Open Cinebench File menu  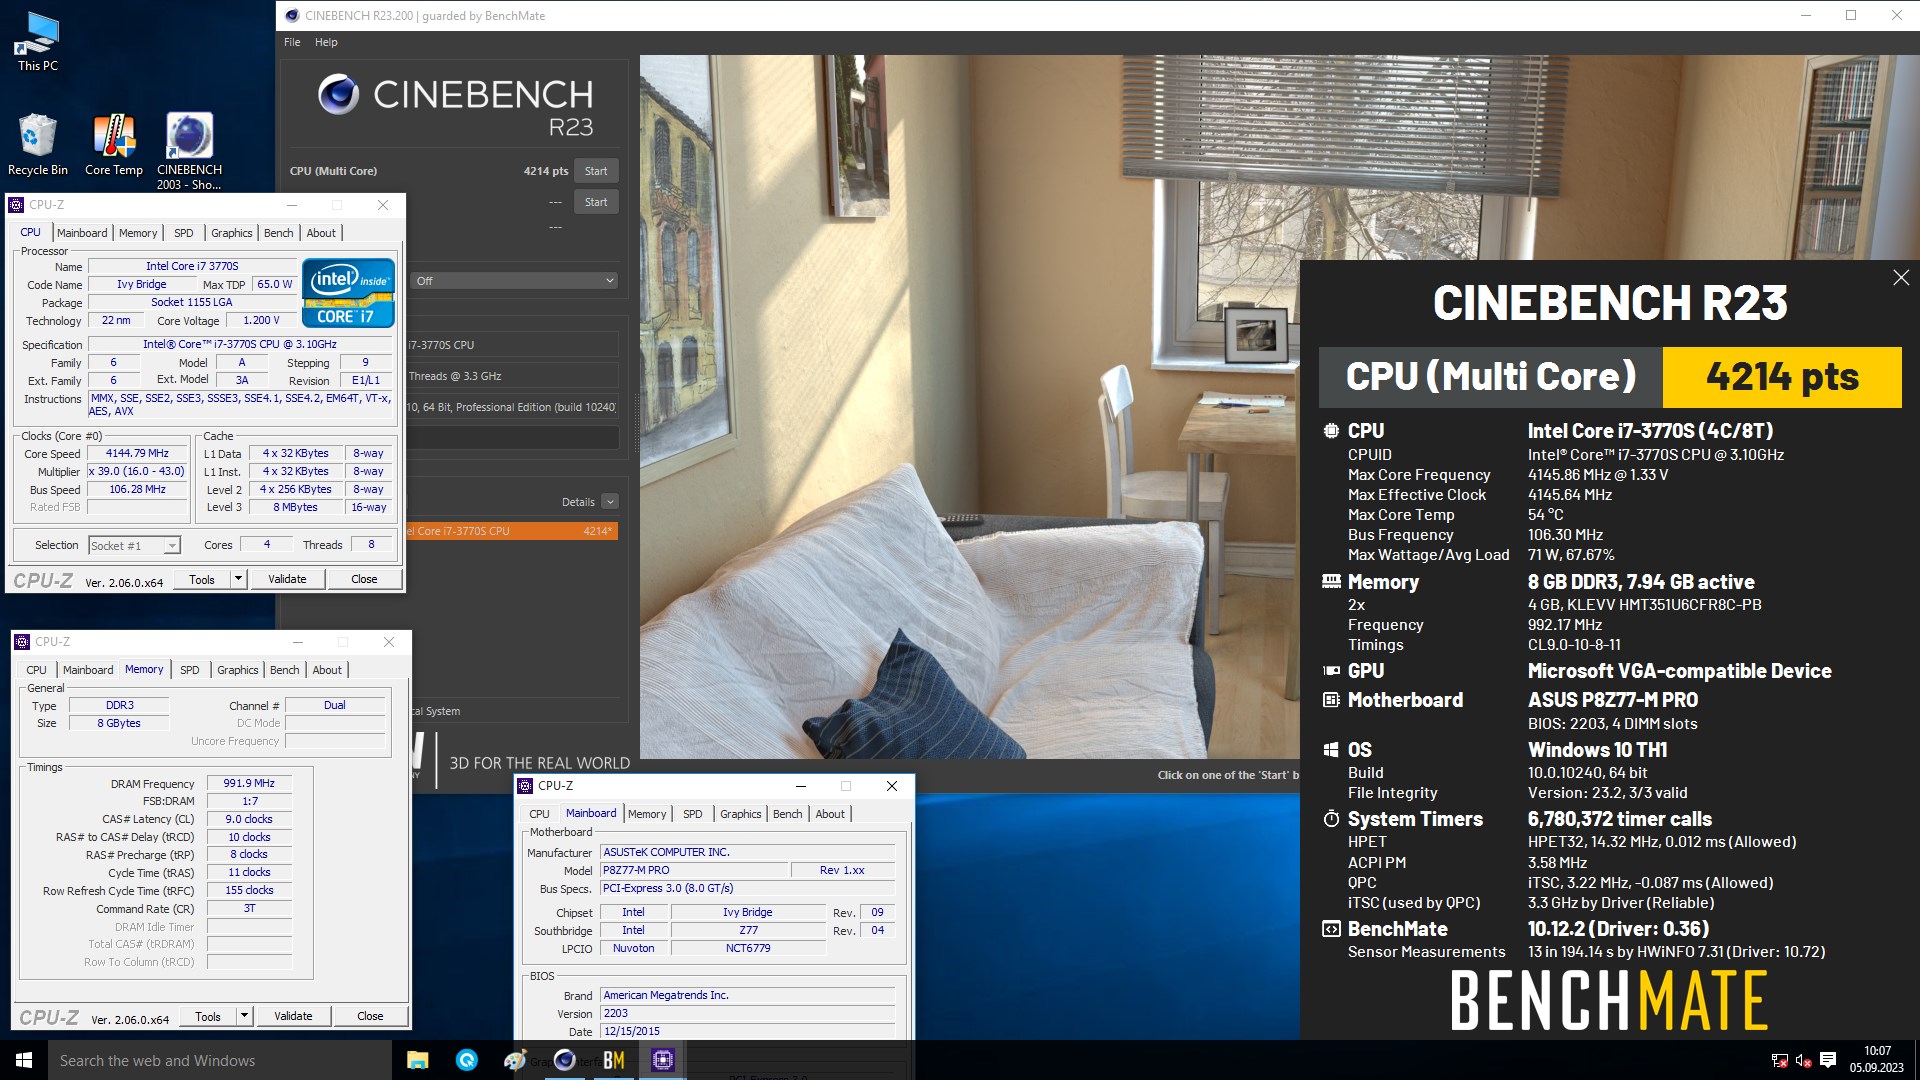pyautogui.click(x=292, y=42)
